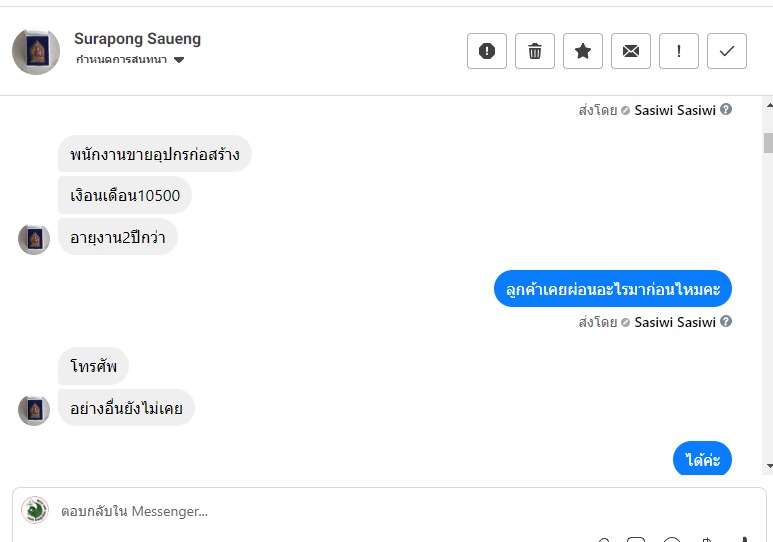
Task: Mark conversation done with checkmark icon
Action: [x=727, y=51]
